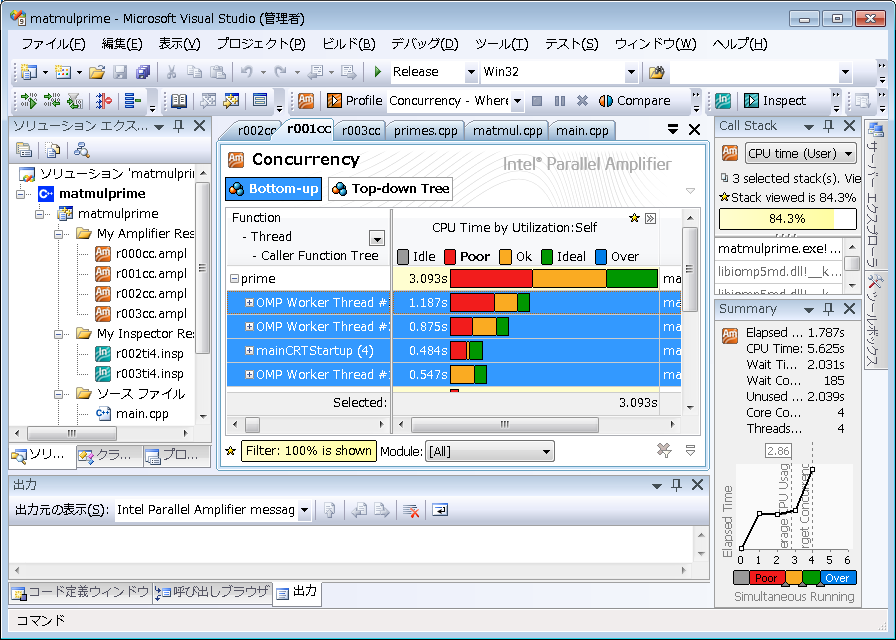Screen dimensions: 896x640
Task: Switch to the matmul.cpp tab
Action: [x=507, y=131]
